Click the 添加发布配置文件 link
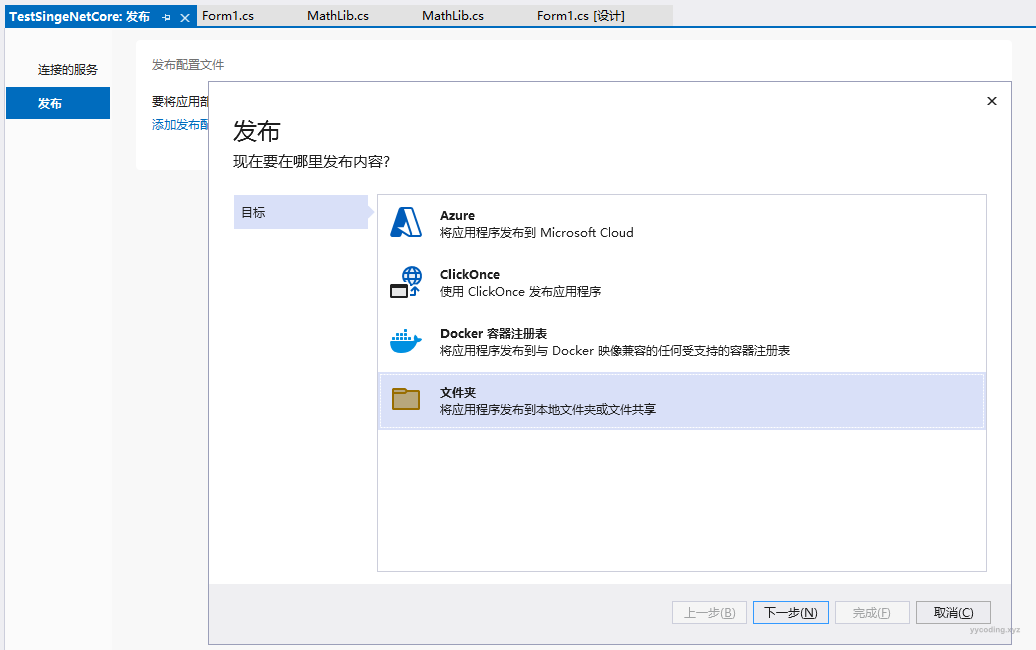Screen dimensions: 1036x650 point(180,125)
